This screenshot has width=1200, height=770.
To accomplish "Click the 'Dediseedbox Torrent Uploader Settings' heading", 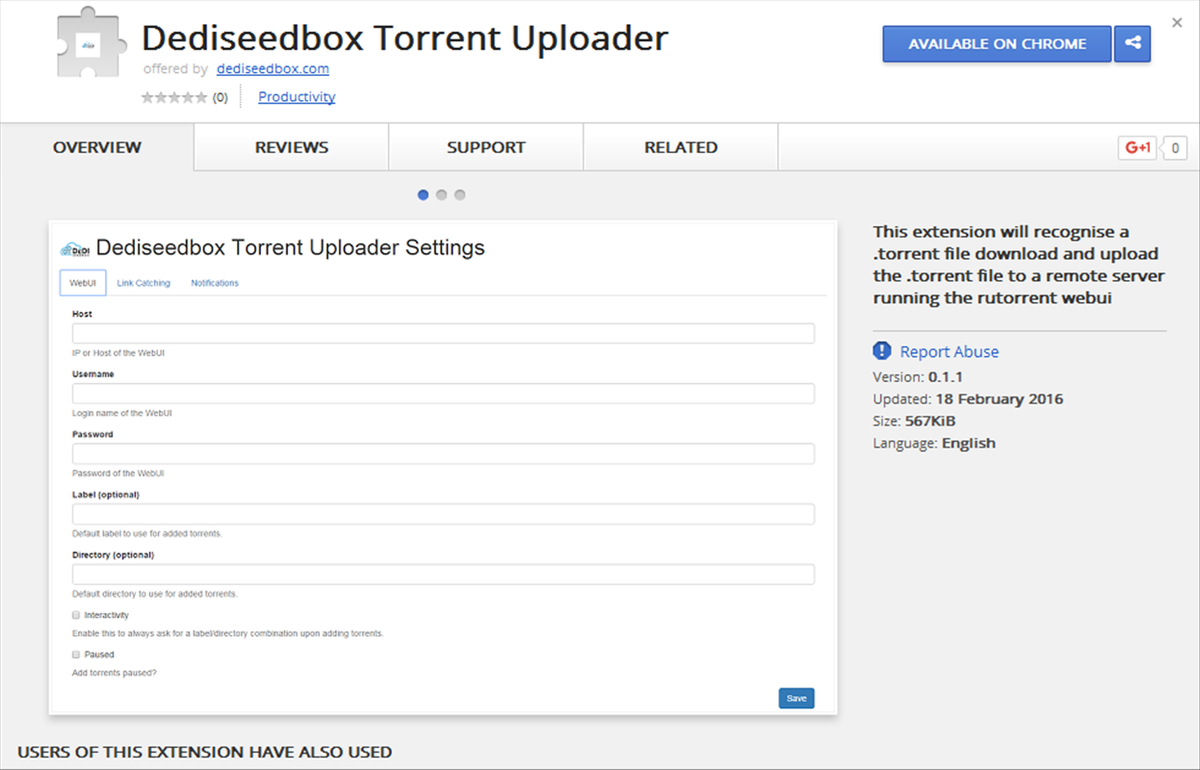I will (x=290, y=248).
